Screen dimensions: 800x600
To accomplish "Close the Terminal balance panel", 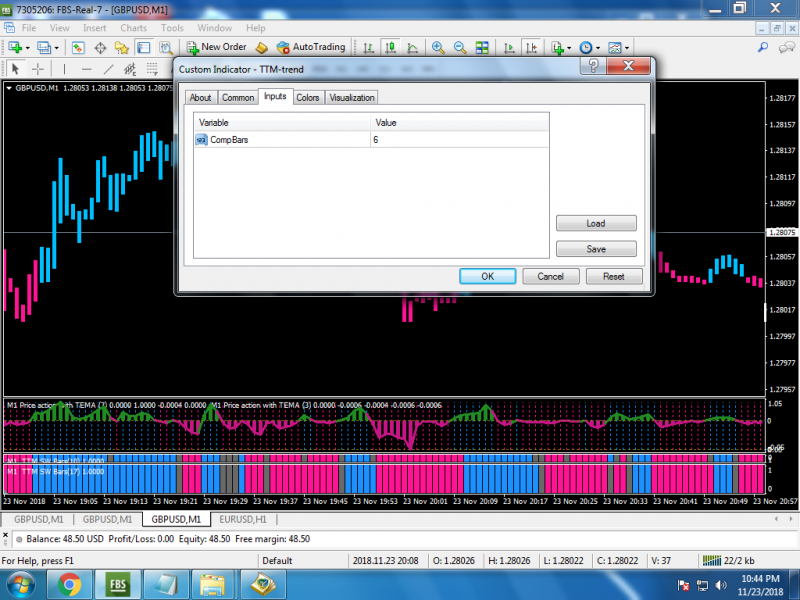I will tap(5, 535).
